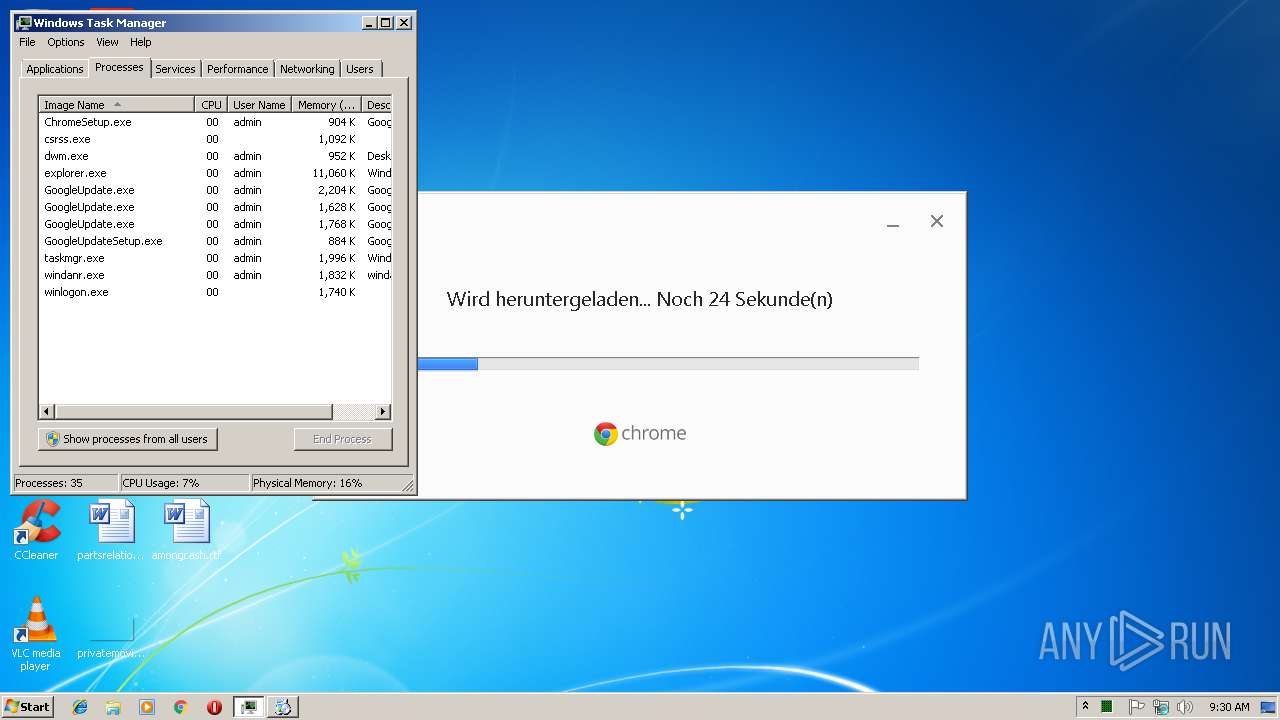Open the Performance tab
The width and height of the screenshot is (1280, 720).
(237, 69)
